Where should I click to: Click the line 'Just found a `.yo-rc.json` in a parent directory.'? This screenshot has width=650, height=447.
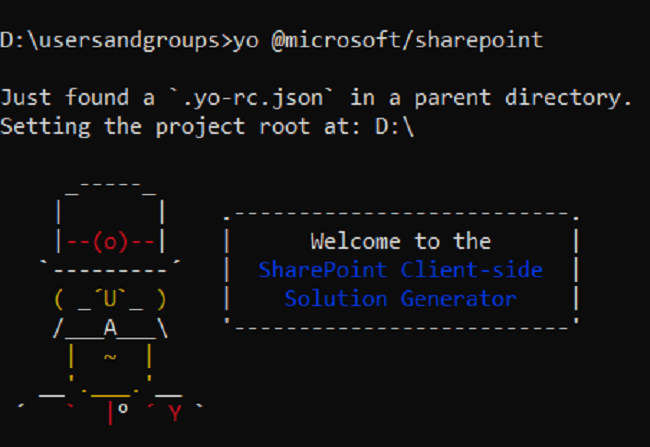click(316, 98)
